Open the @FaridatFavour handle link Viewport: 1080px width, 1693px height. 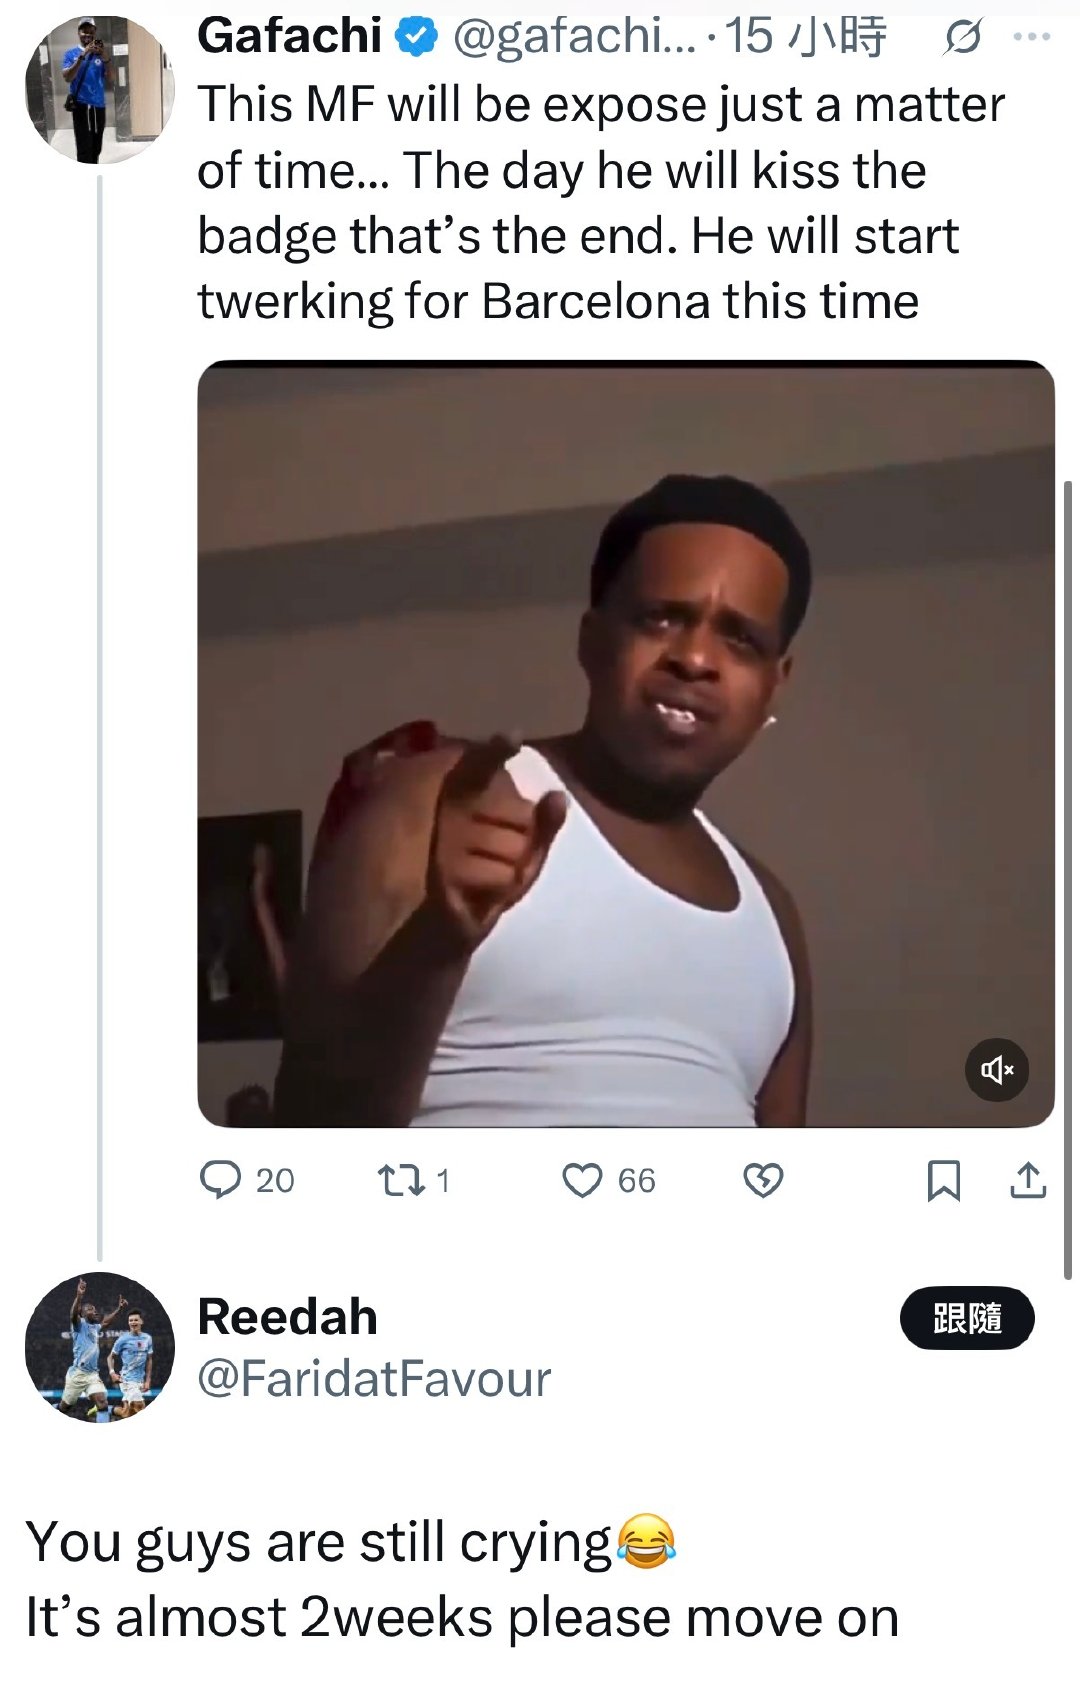(x=374, y=1379)
